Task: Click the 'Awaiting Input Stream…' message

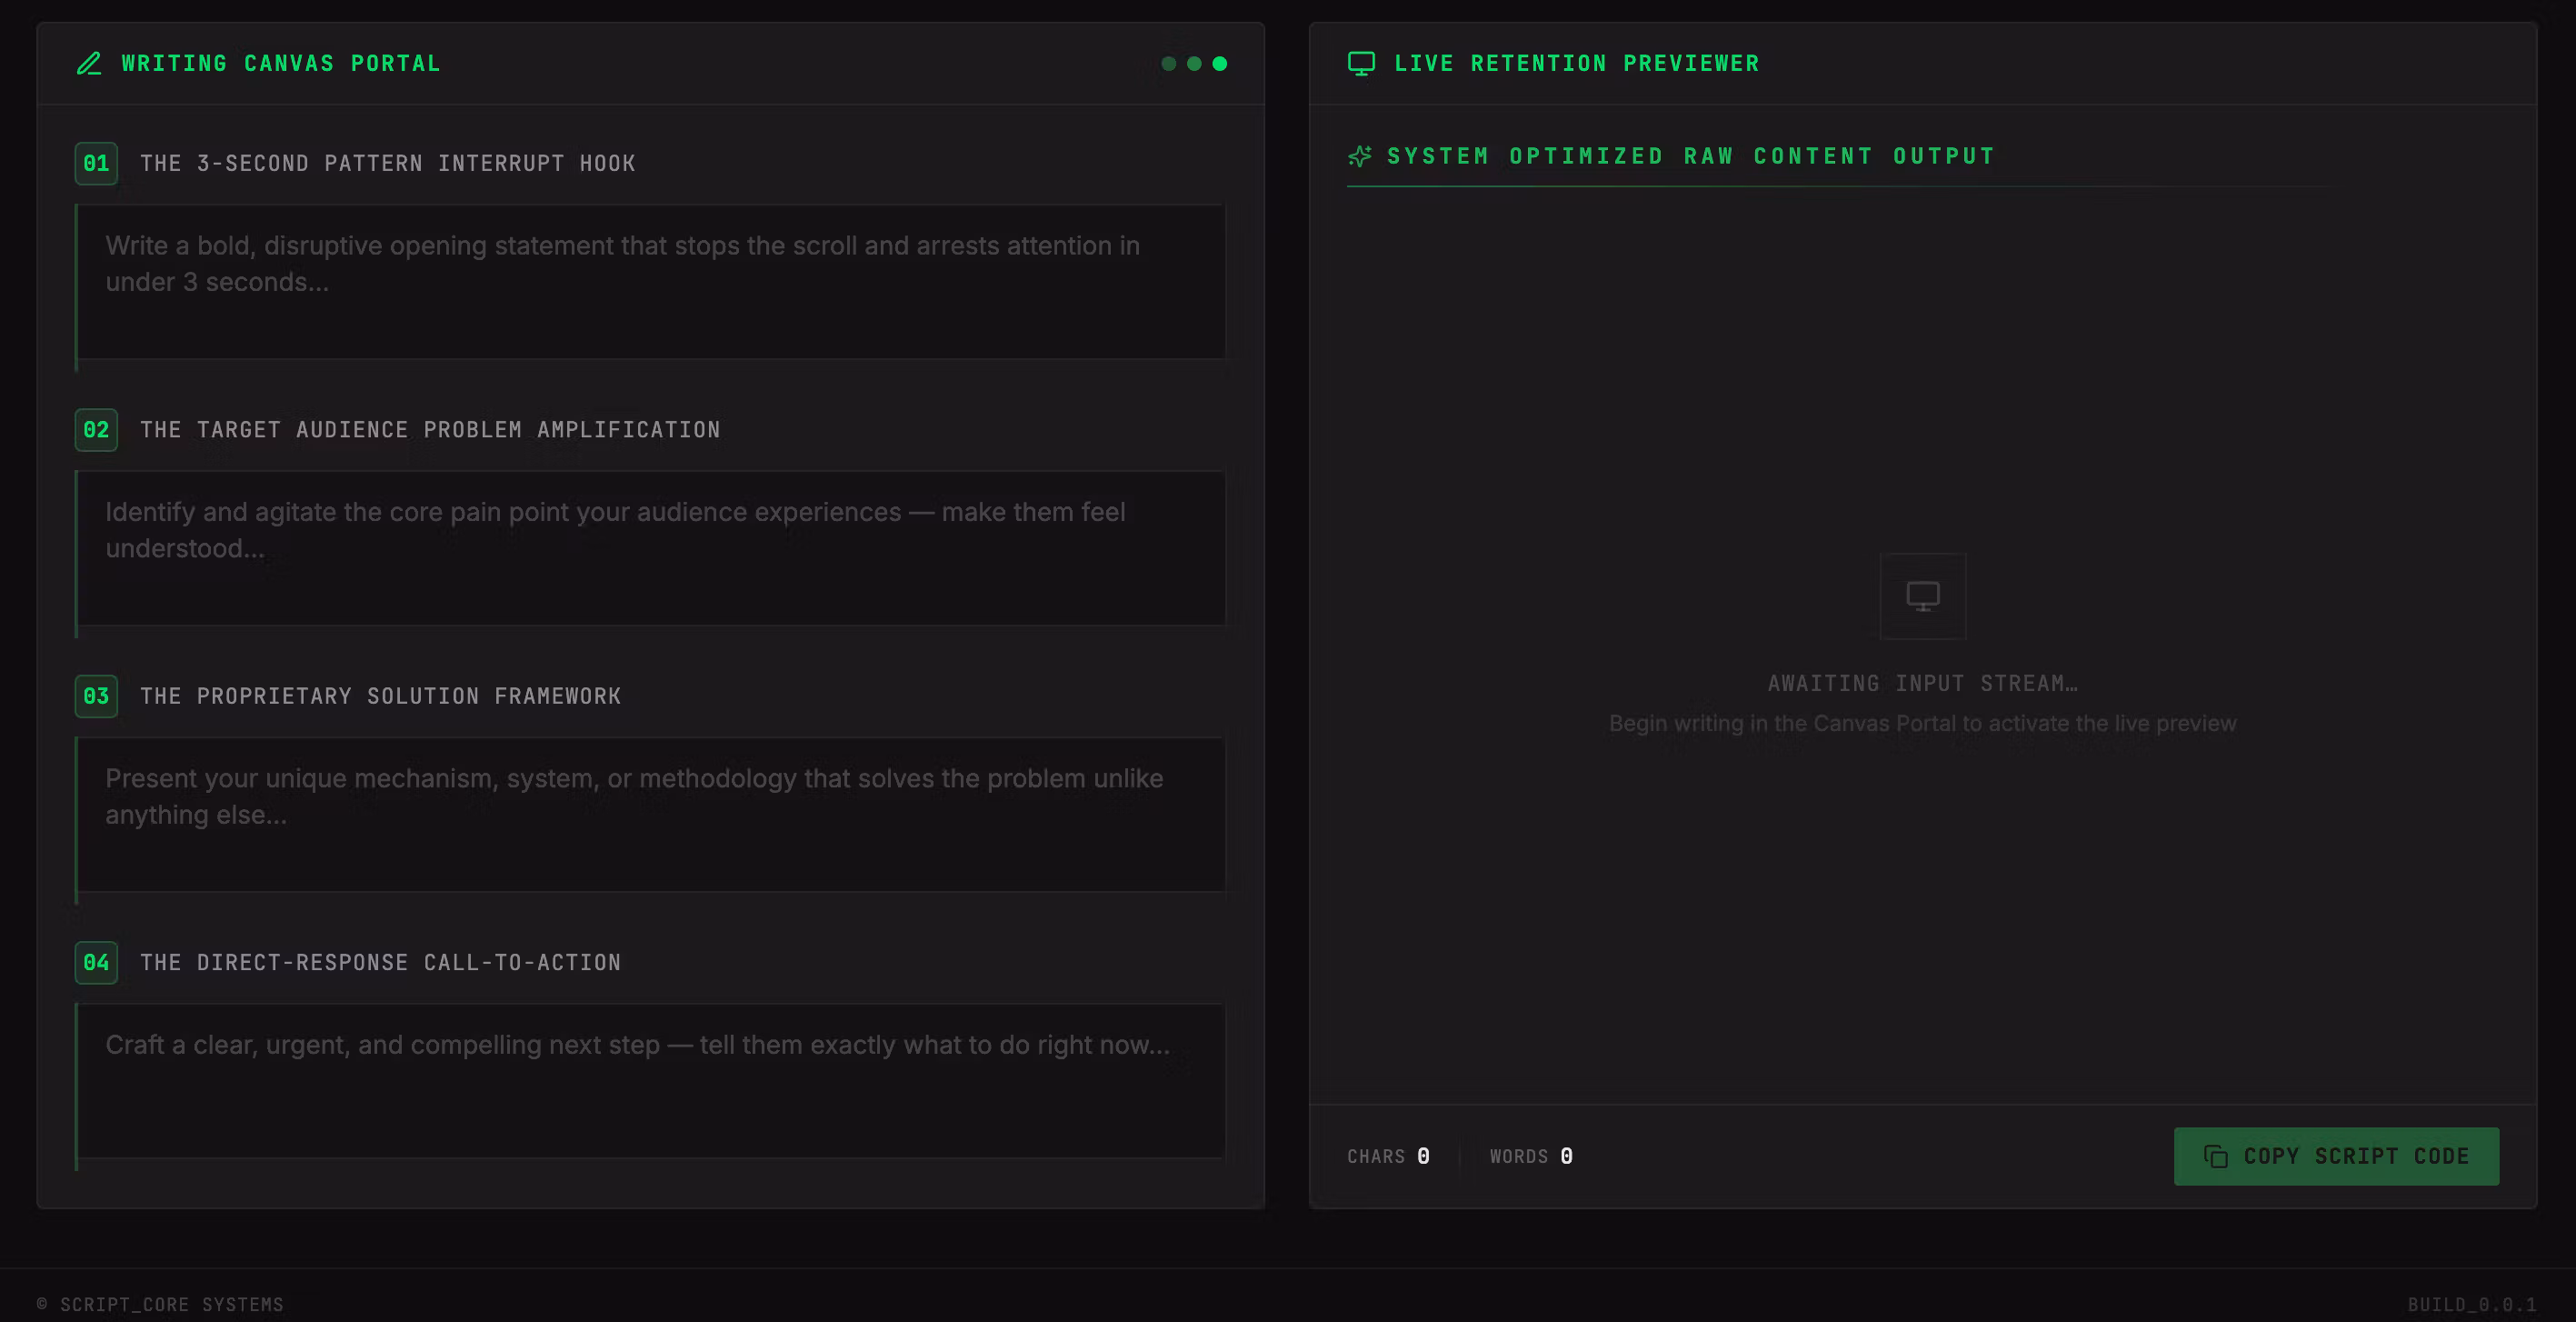Action: point(1922,684)
